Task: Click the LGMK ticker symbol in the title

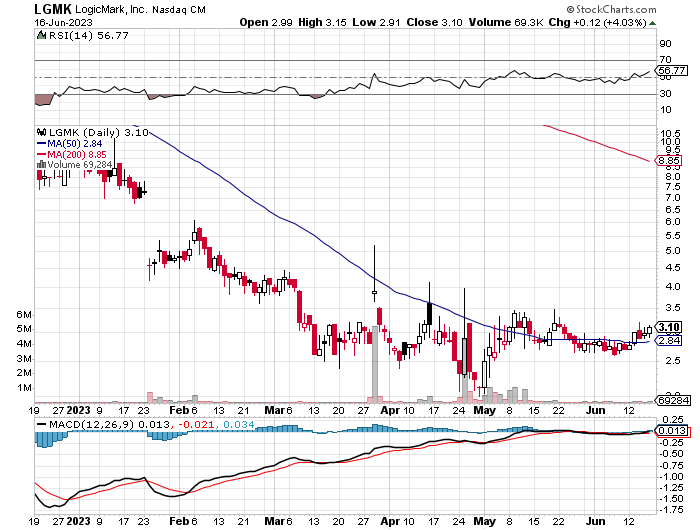Action: pos(53,8)
